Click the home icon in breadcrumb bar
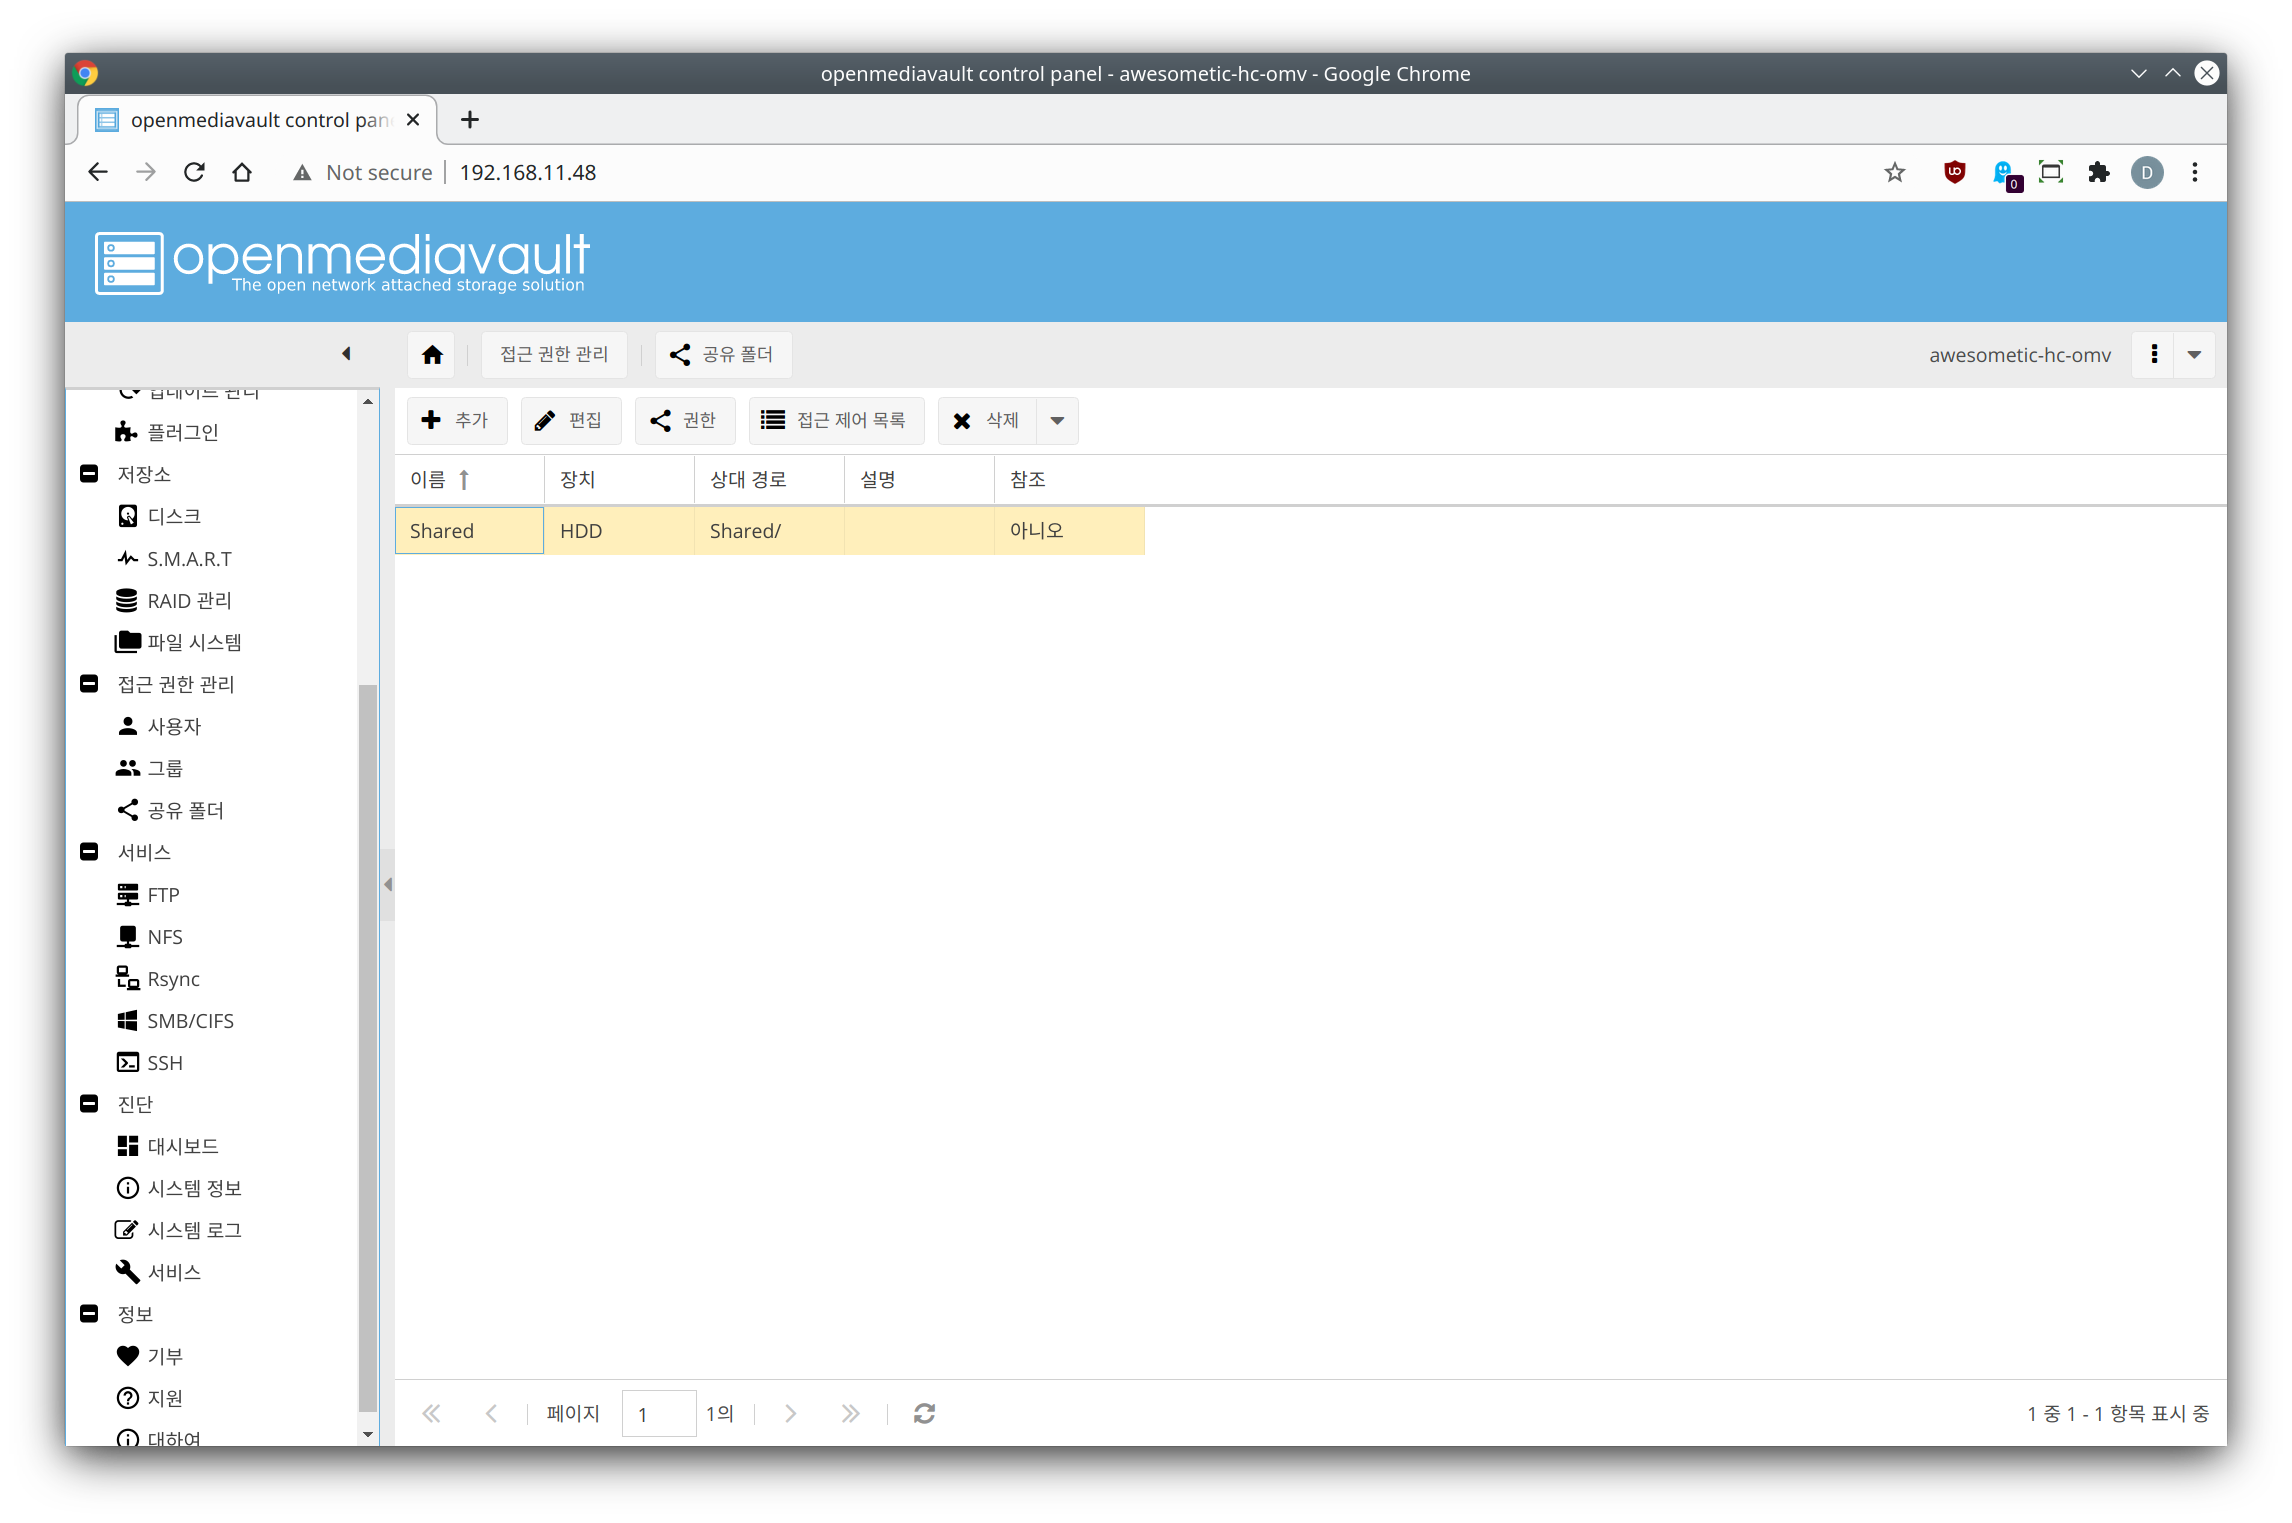This screenshot has height=1523, width=2292. tap(432, 355)
